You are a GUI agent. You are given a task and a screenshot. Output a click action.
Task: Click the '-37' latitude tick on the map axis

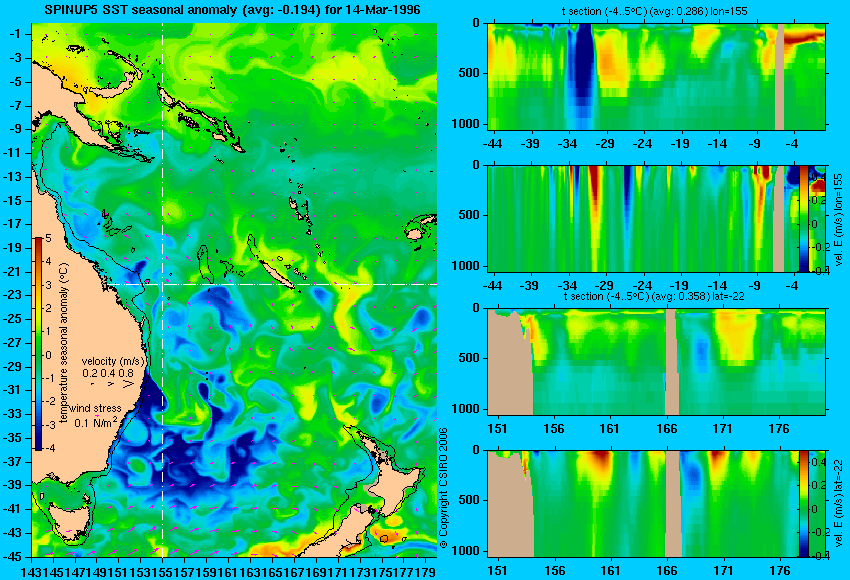pyautogui.click(x=14, y=461)
